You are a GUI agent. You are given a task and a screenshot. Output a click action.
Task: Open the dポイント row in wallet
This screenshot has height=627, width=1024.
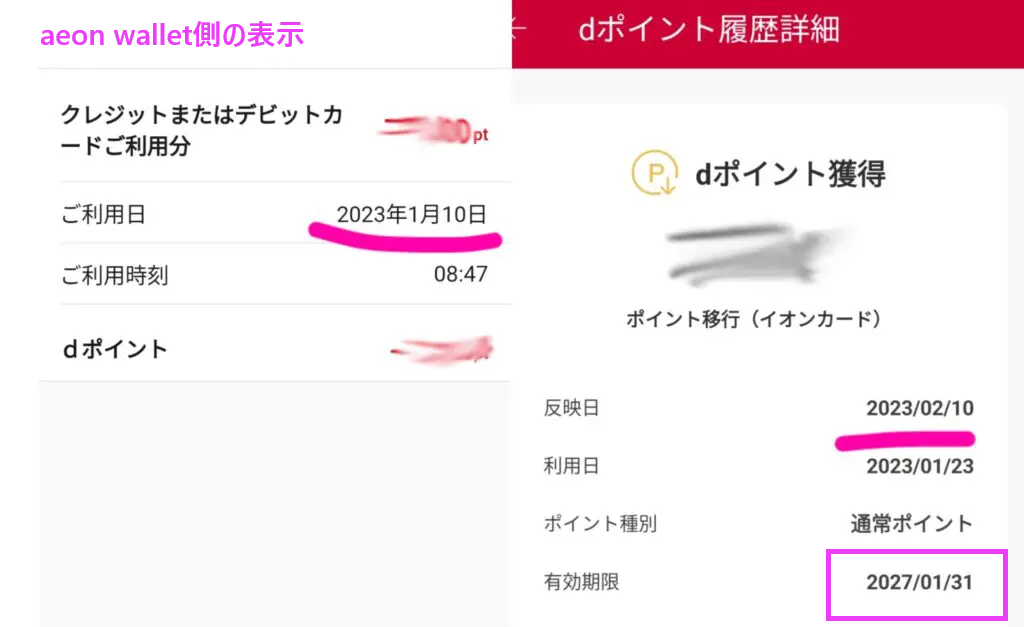pos(275,349)
